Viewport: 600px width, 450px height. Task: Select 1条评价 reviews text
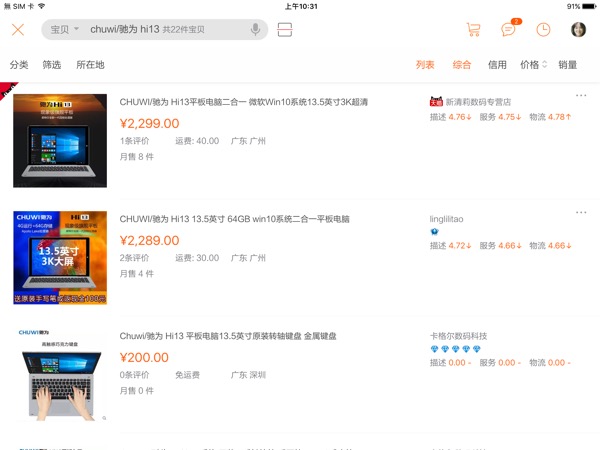point(134,141)
